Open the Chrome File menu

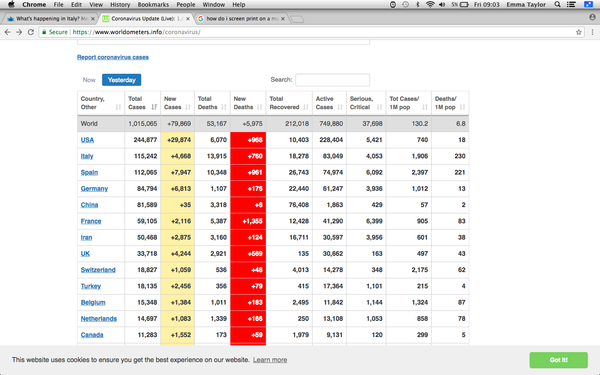pyautogui.click(x=58, y=5)
